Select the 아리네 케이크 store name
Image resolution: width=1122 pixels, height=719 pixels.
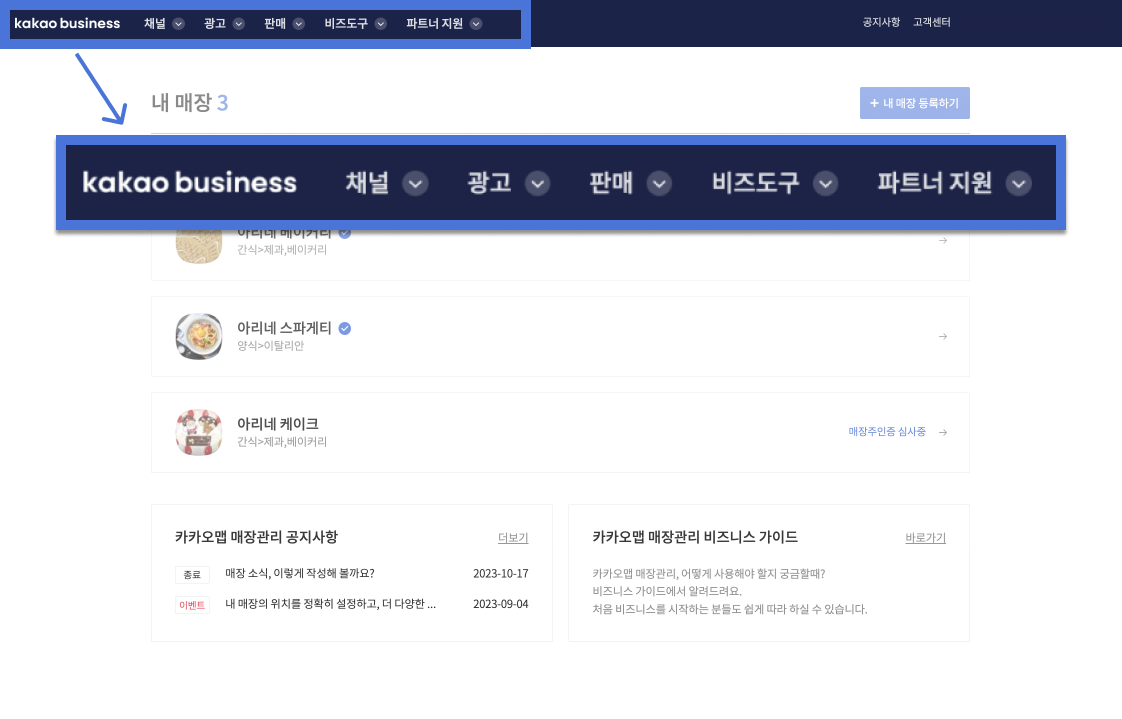point(278,424)
